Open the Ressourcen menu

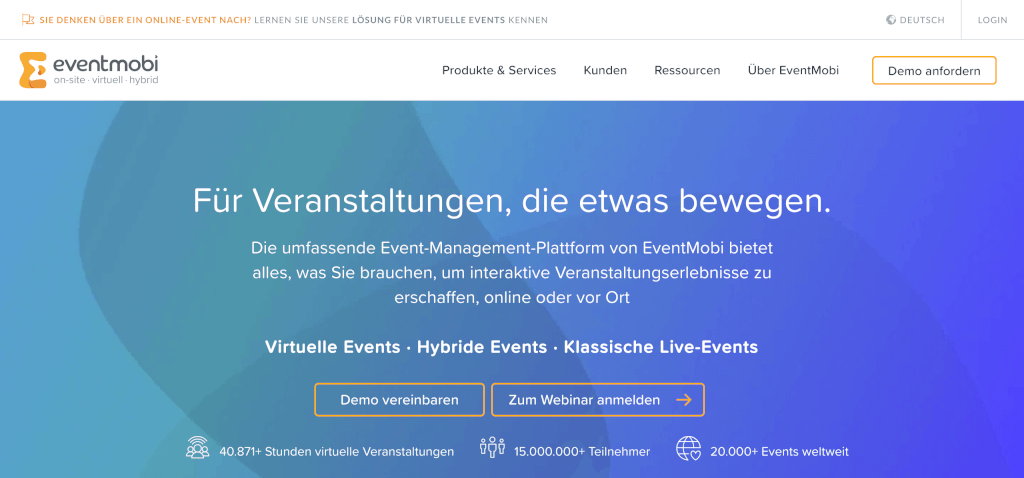687,70
